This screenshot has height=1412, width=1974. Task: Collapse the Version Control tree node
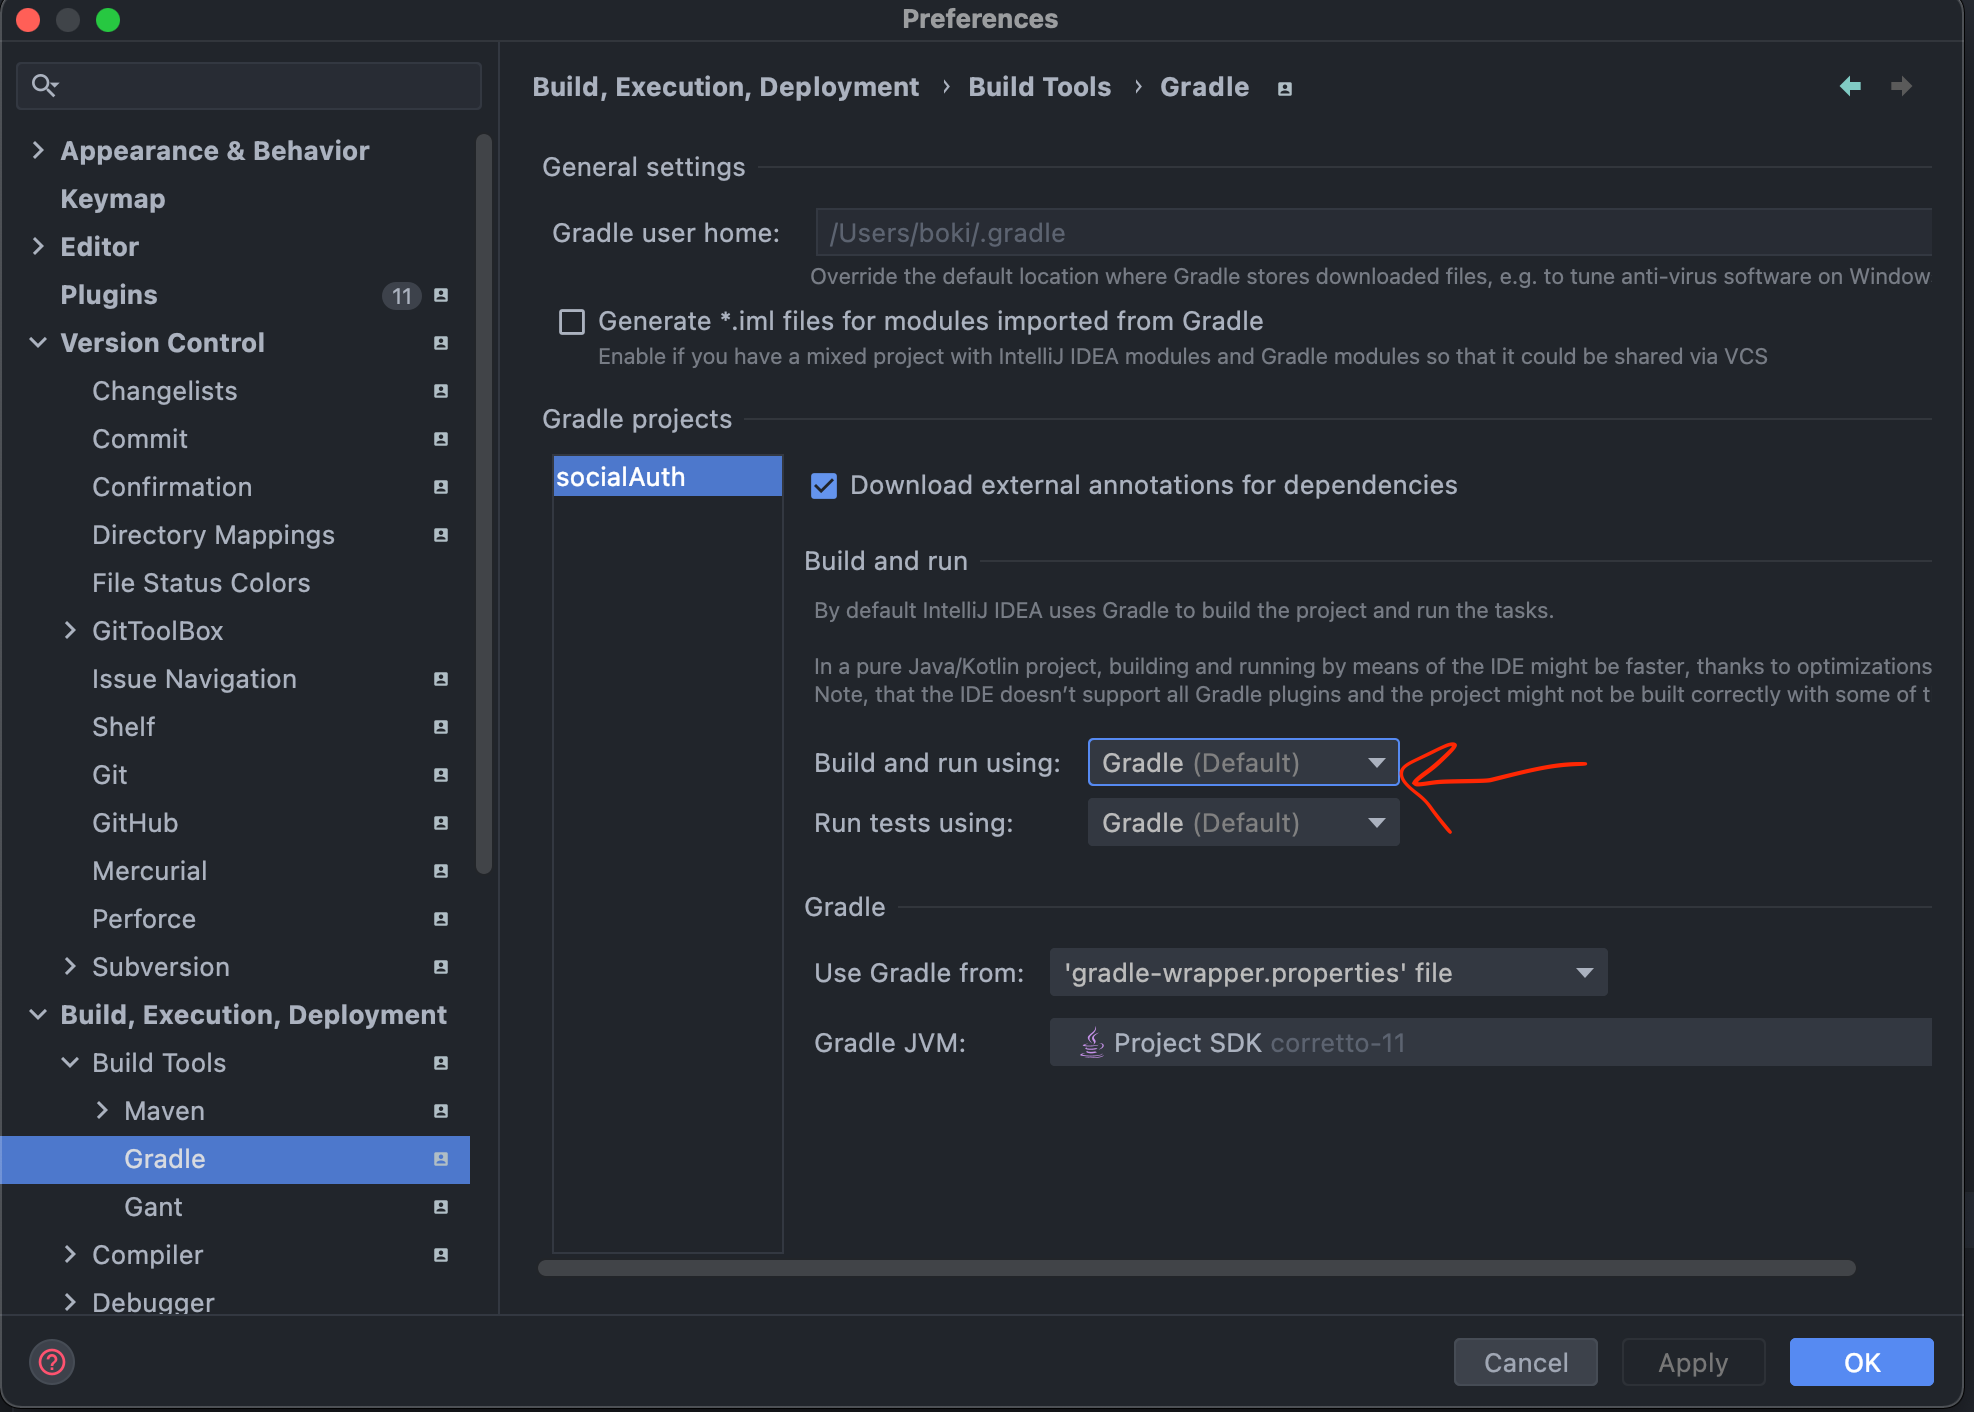(x=38, y=343)
